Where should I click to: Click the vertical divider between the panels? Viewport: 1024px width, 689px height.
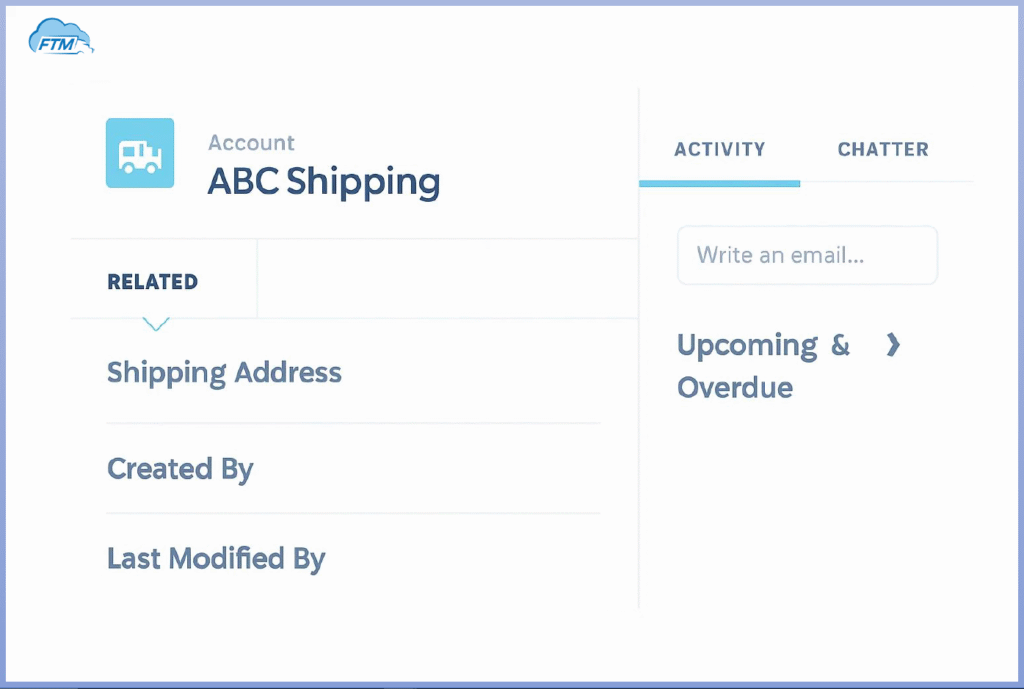639,400
